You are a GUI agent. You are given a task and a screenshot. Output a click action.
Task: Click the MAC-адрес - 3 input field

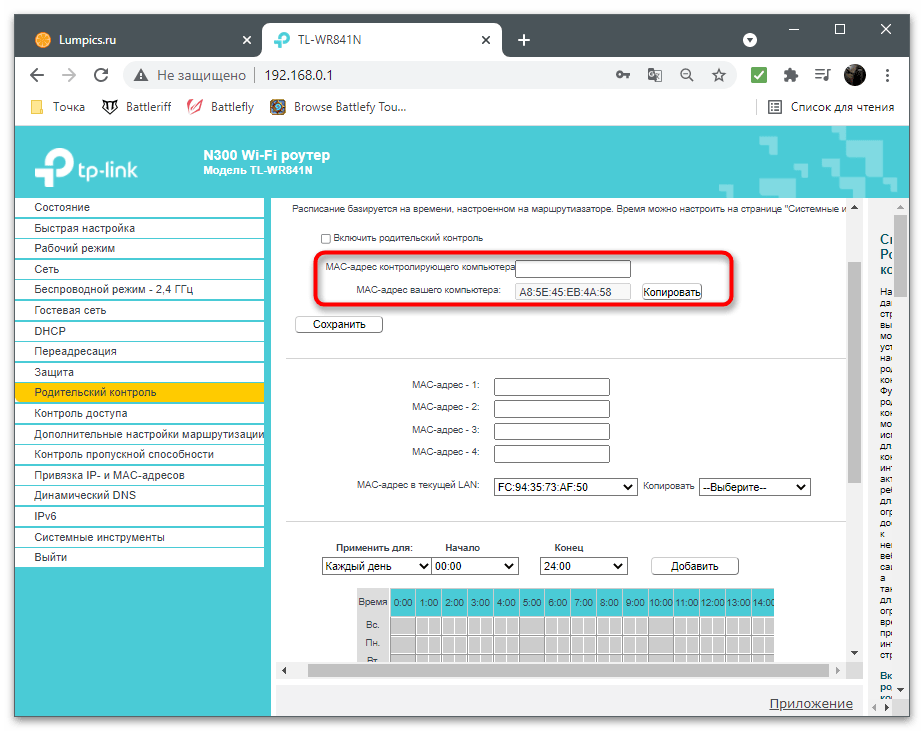(x=552, y=431)
